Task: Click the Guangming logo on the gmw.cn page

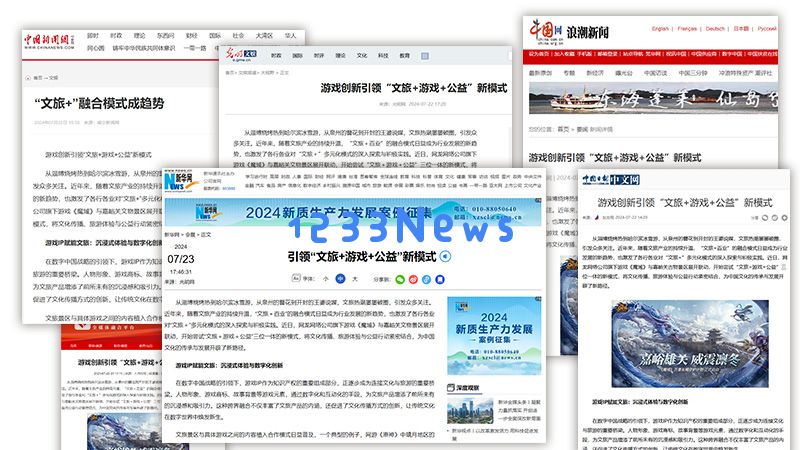Action: 241,54
